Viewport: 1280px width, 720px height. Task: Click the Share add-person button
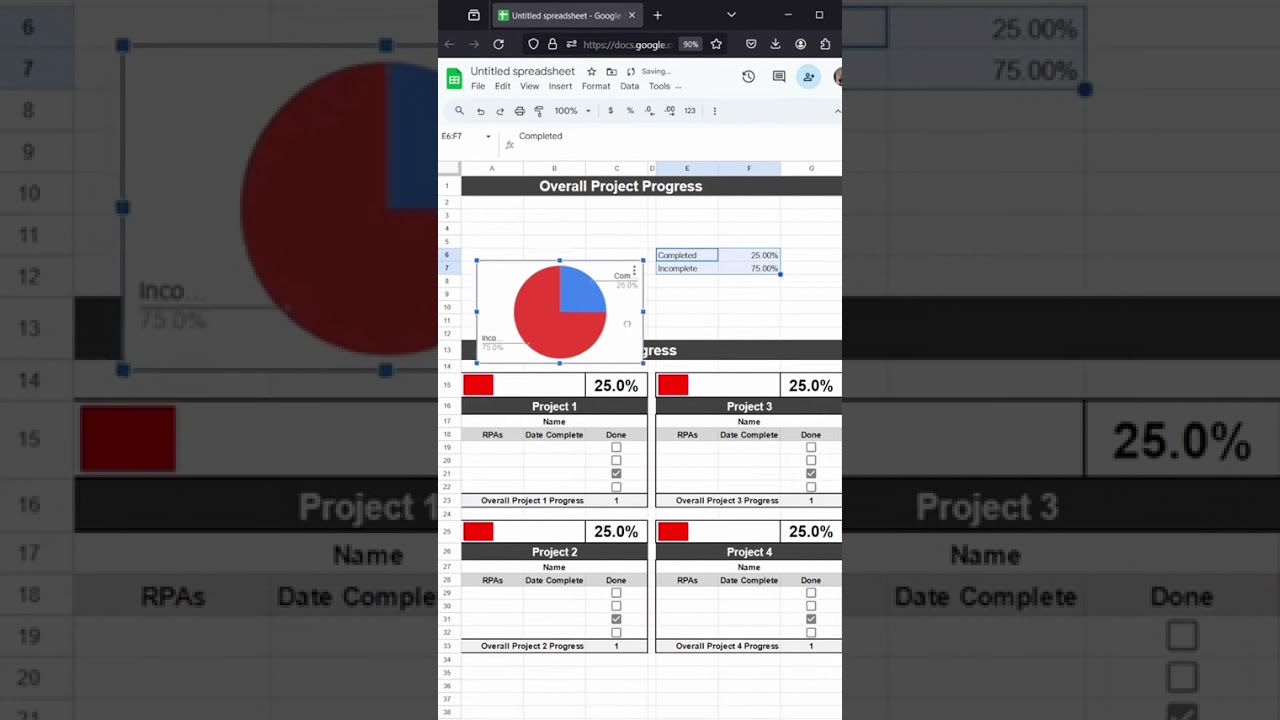point(808,77)
